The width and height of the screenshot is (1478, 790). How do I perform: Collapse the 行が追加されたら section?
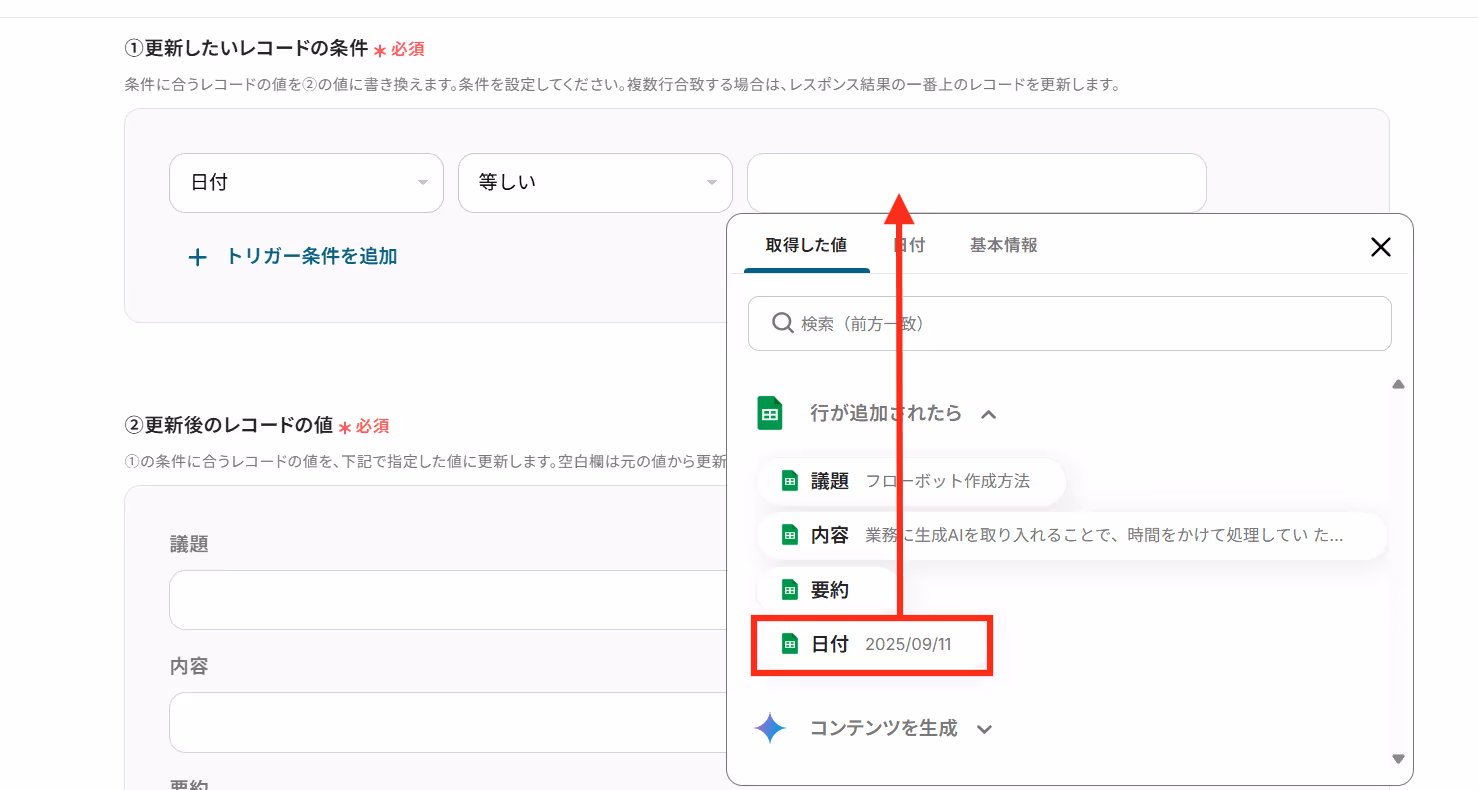coord(989,414)
